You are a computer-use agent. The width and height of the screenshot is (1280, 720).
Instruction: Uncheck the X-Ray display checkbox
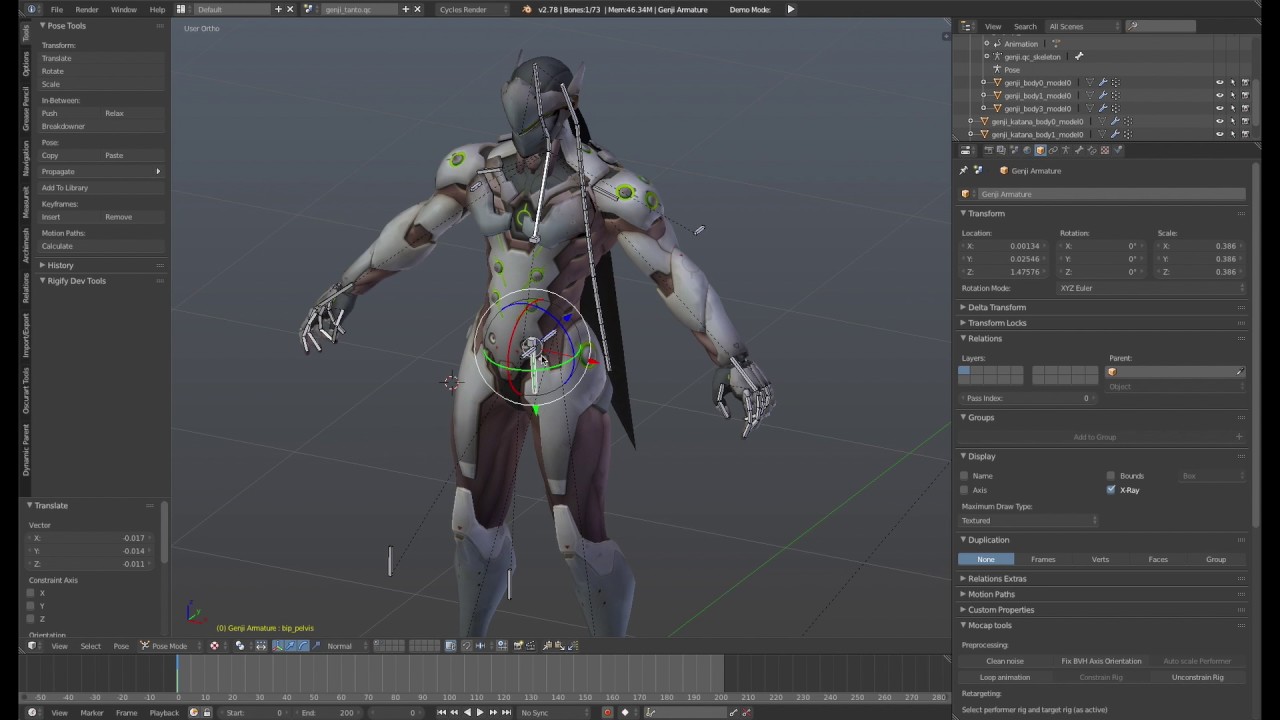coord(1111,490)
